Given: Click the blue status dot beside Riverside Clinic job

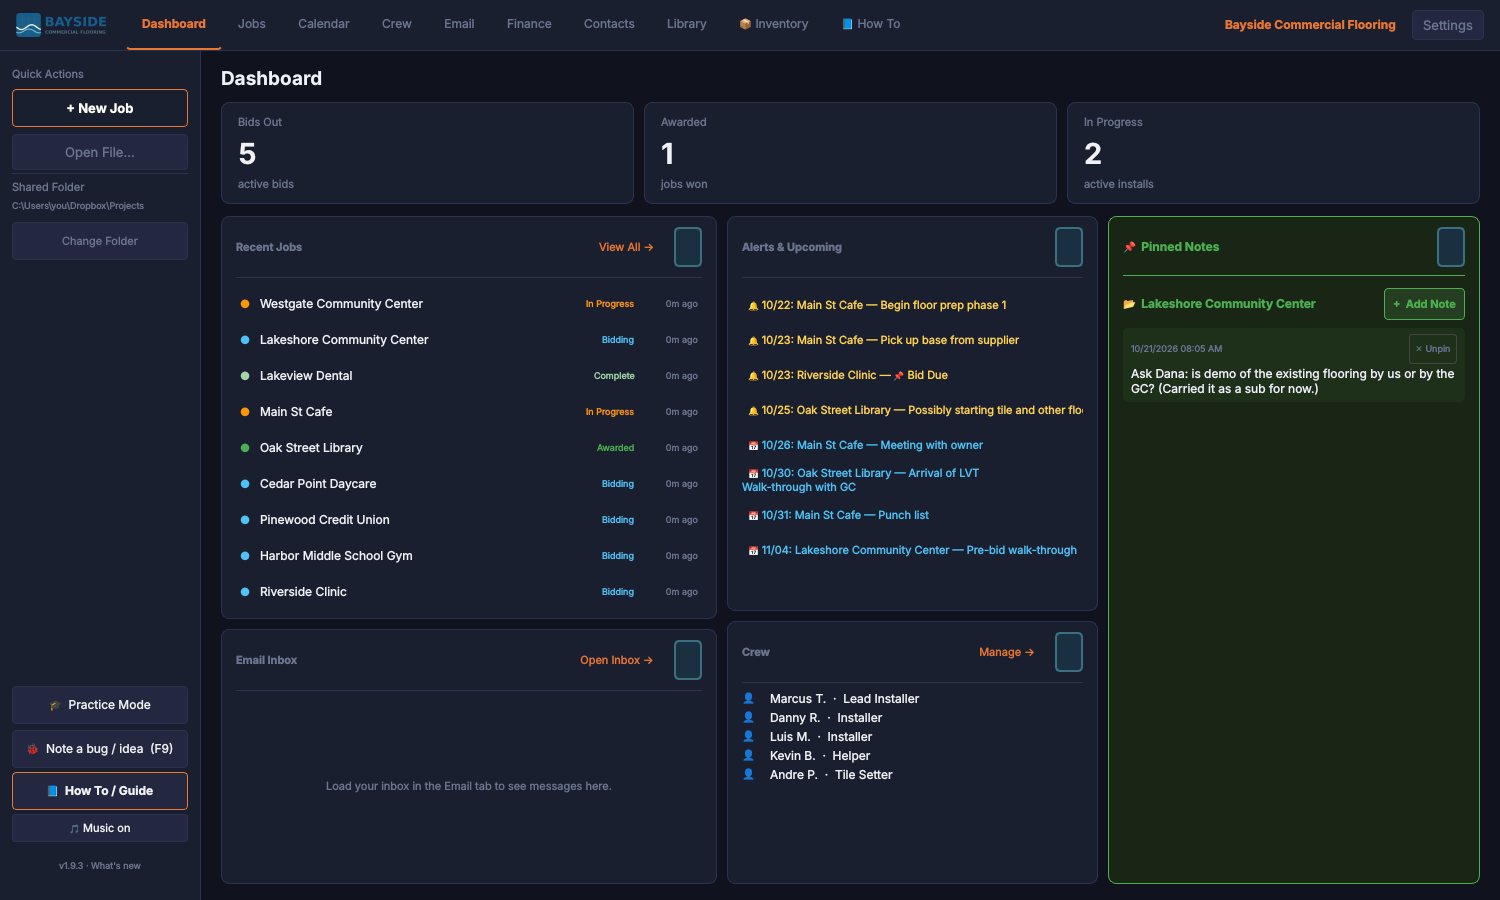Looking at the screenshot, I should point(245,592).
